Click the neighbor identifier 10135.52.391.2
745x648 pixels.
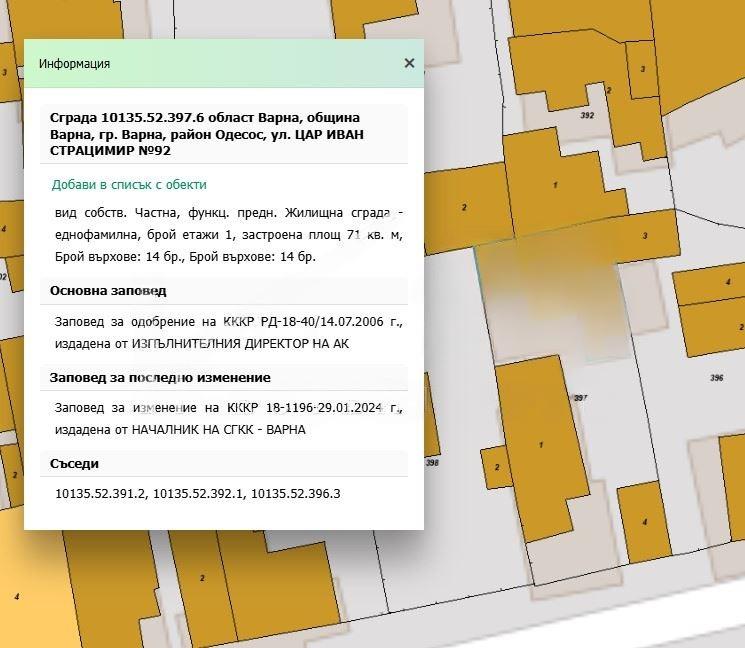click(x=100, y=494)
